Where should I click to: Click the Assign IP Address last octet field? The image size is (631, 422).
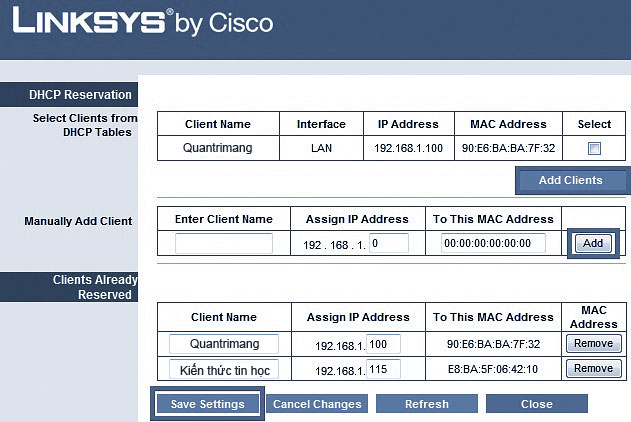pos(389,243)
